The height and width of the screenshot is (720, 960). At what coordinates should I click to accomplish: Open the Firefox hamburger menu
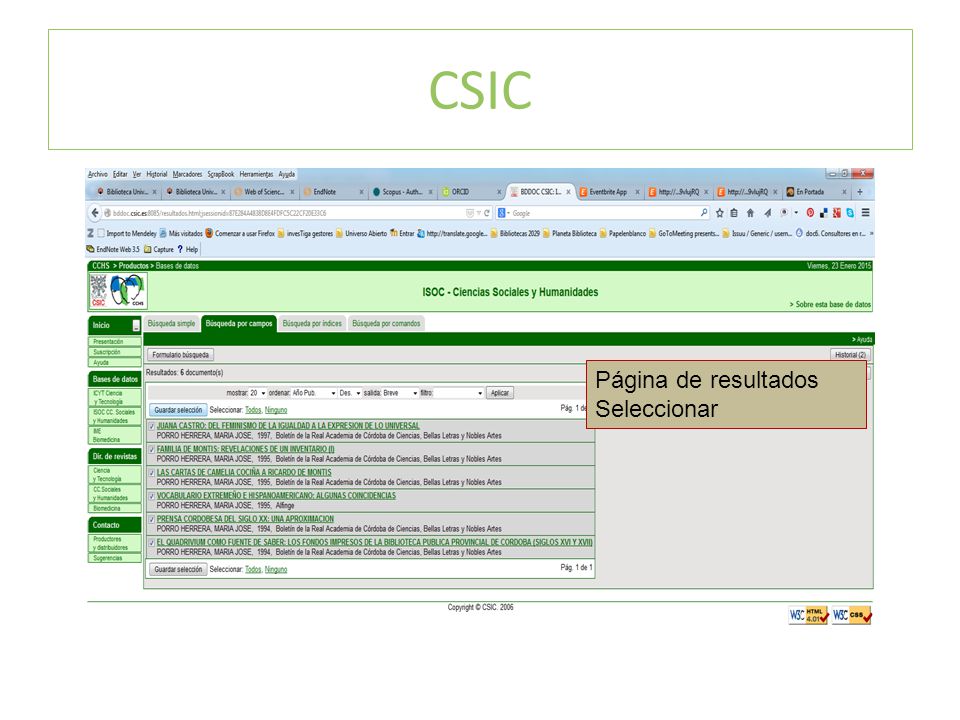[x=865, y=213]
